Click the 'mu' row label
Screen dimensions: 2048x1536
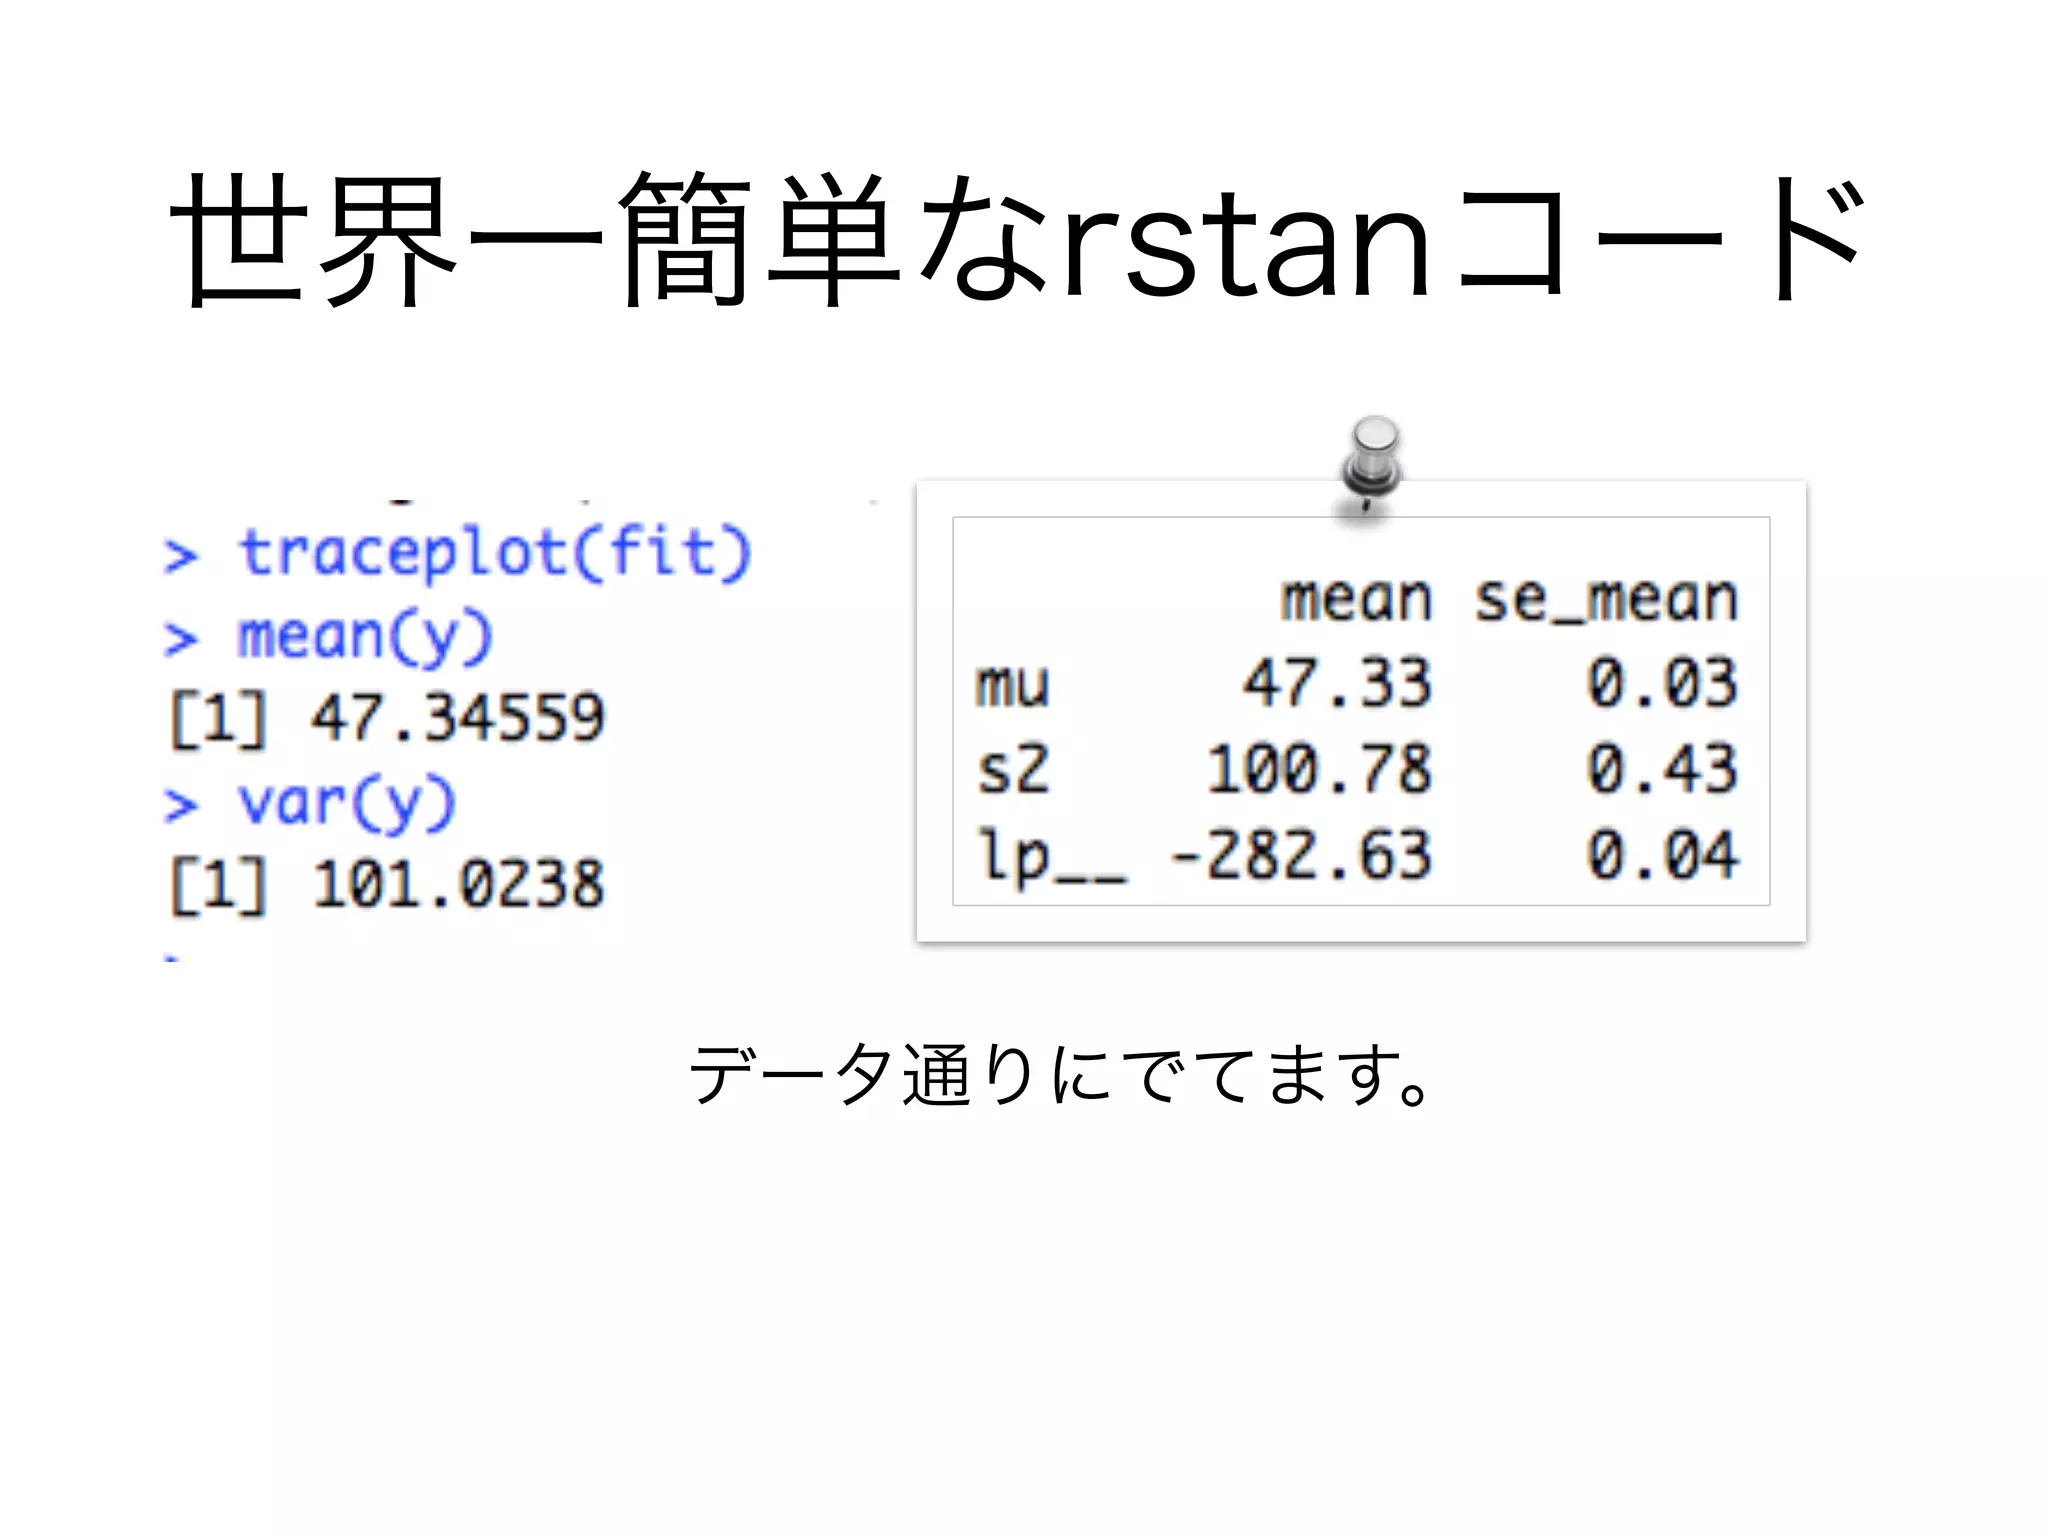click(1013, 686)
